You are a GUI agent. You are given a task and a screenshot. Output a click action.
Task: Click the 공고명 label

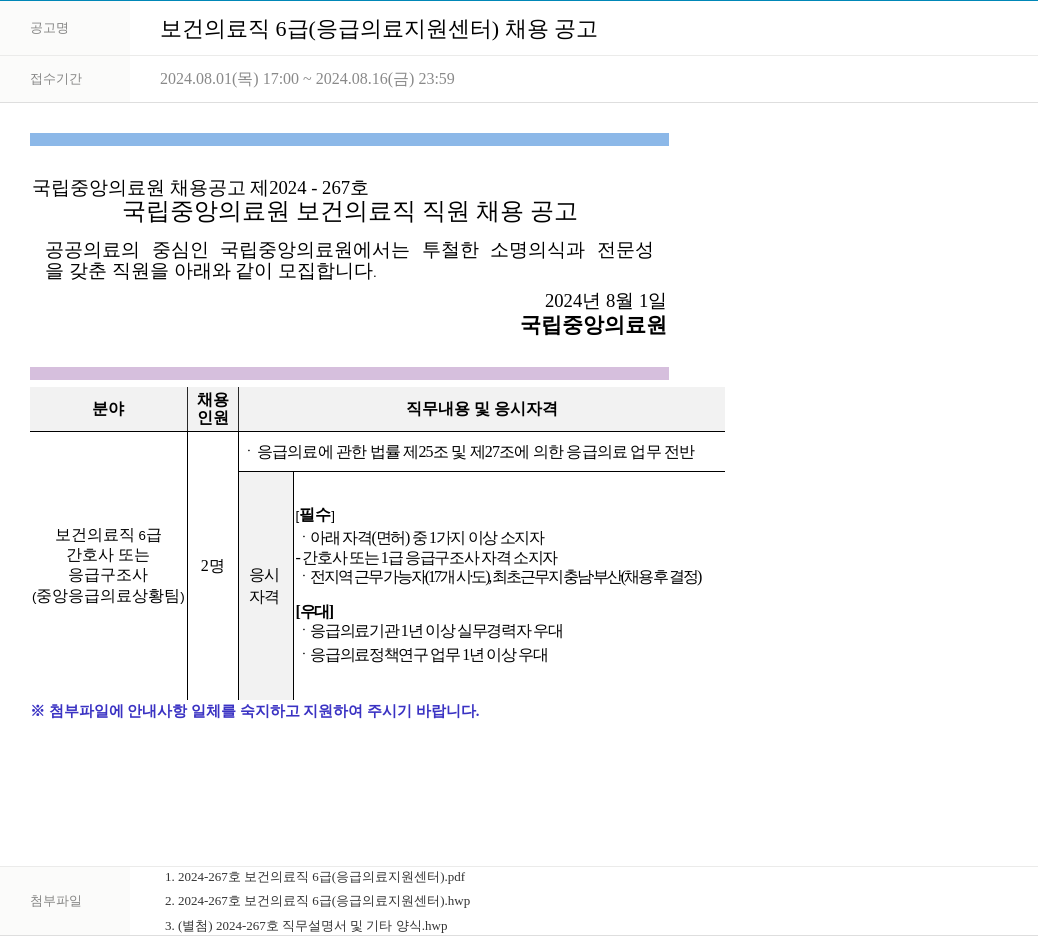49,28
